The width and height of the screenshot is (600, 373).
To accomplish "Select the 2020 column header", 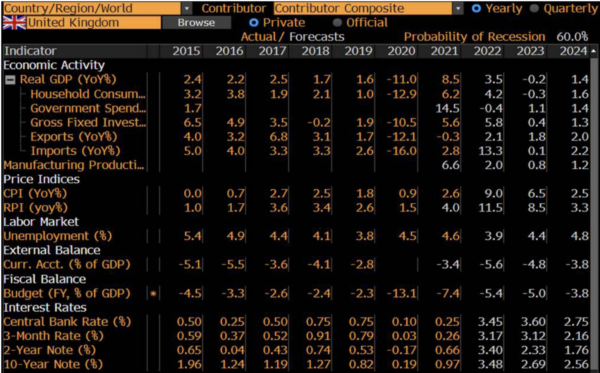I will tap(401, 51).
